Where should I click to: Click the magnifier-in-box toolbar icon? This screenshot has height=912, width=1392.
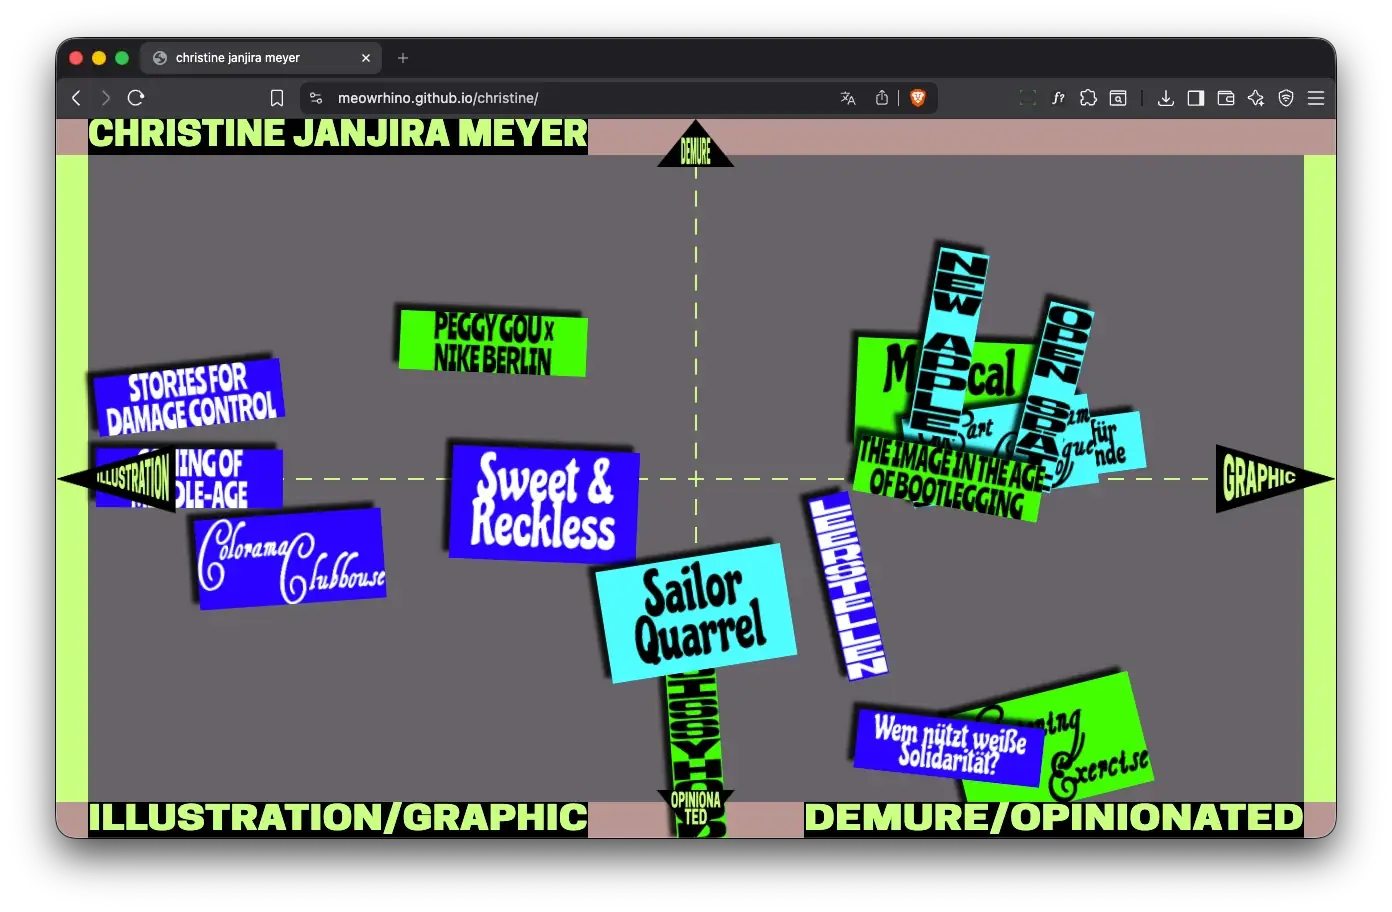(x=1118, y=98)
